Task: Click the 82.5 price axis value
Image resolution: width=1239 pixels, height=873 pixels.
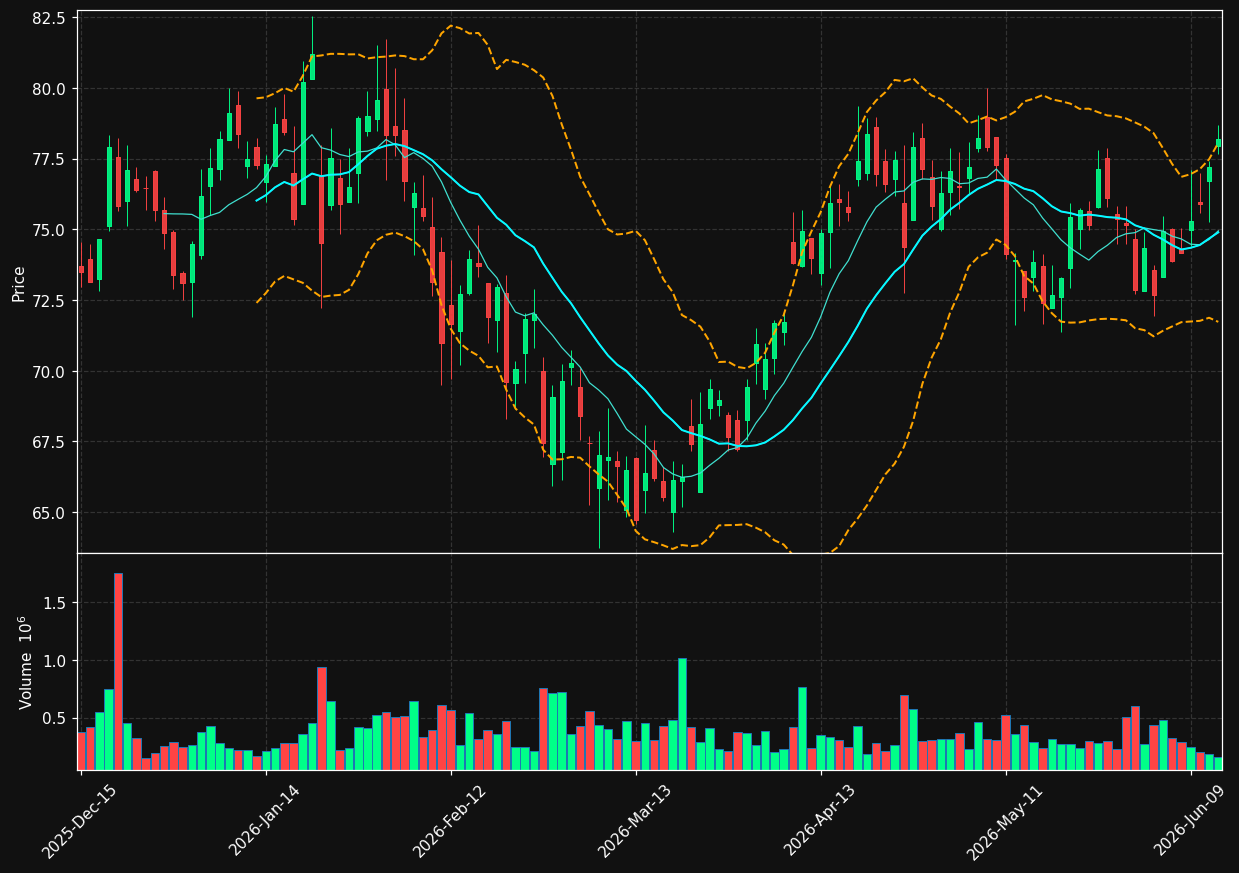Action: 50,18
